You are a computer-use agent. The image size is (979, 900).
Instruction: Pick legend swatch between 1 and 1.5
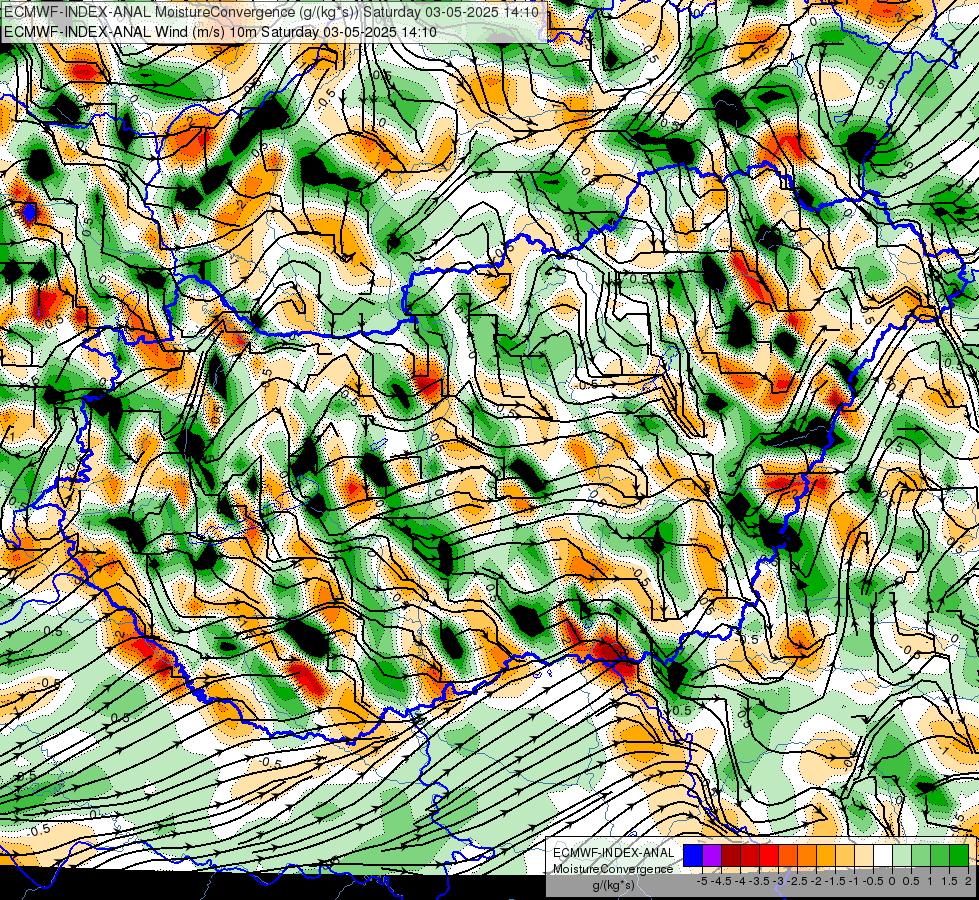940,855
